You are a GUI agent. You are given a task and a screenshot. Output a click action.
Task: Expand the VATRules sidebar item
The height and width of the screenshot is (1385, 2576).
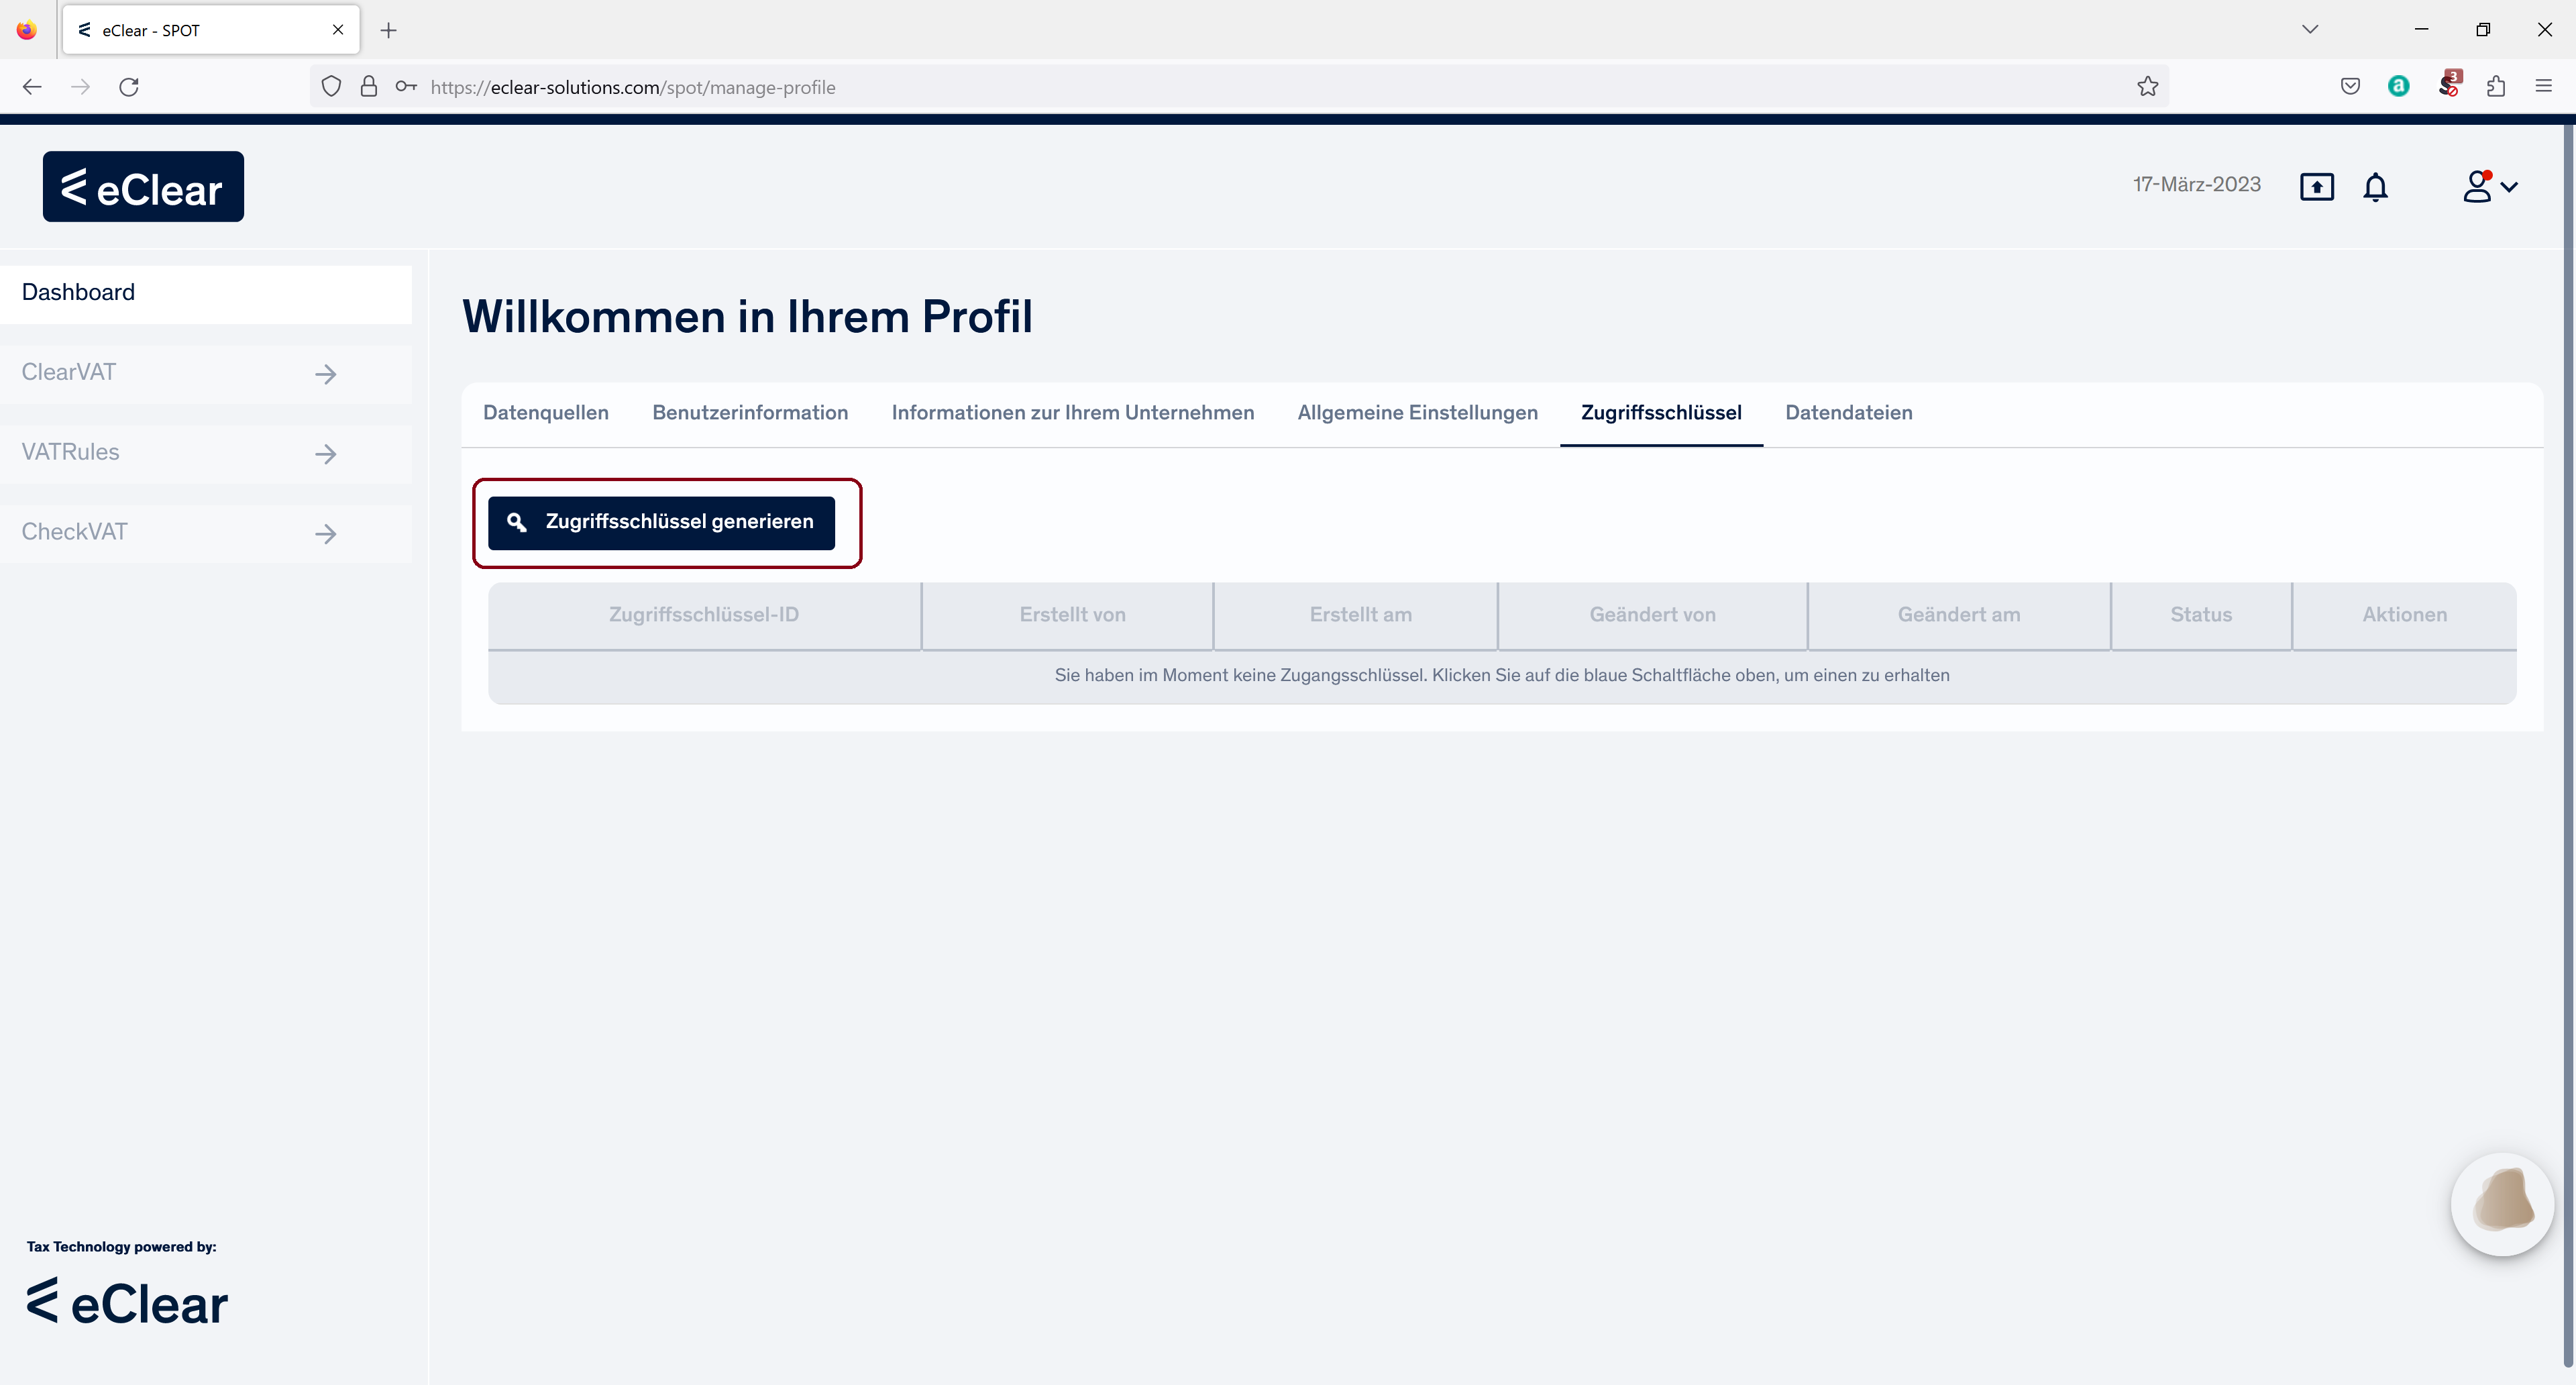tap(325, 454)
